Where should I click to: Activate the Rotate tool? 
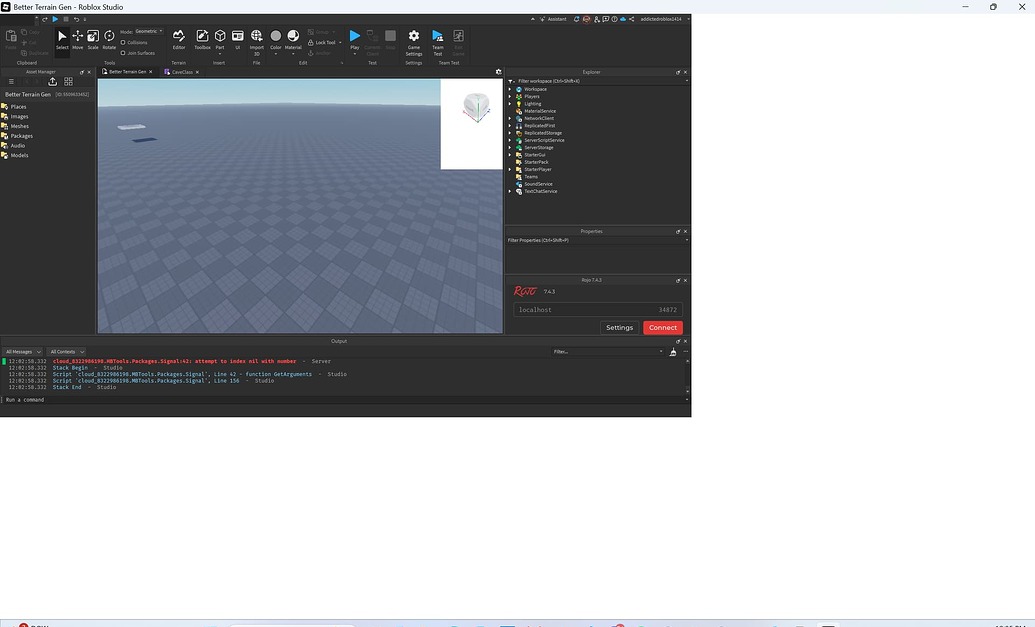pos(108,38)
